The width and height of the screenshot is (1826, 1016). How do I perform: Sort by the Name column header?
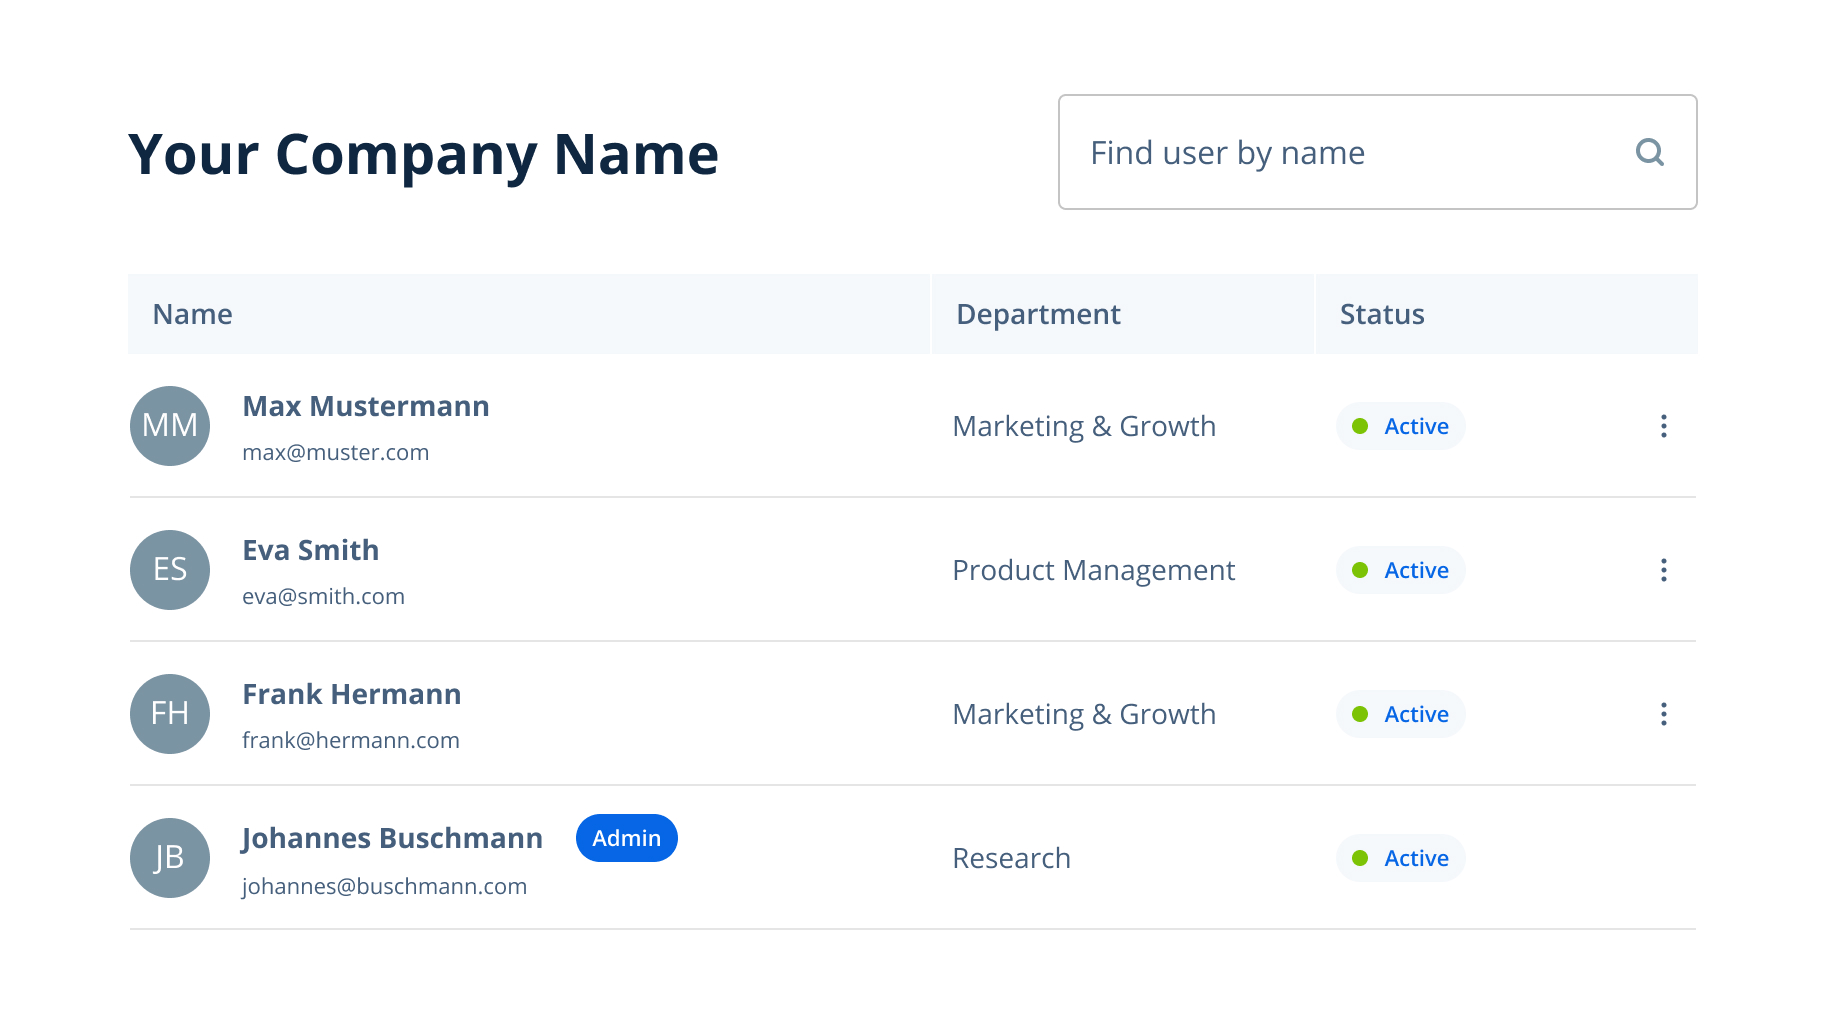coord(193,314)
